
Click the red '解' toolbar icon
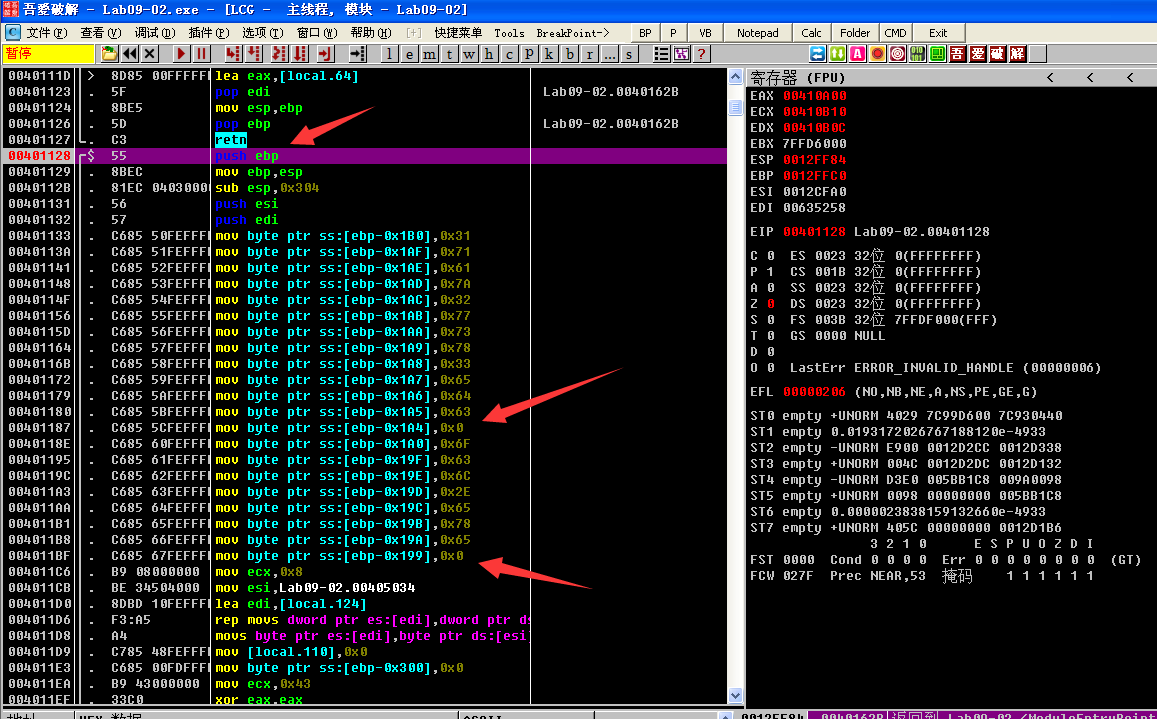coord(1018,54)
